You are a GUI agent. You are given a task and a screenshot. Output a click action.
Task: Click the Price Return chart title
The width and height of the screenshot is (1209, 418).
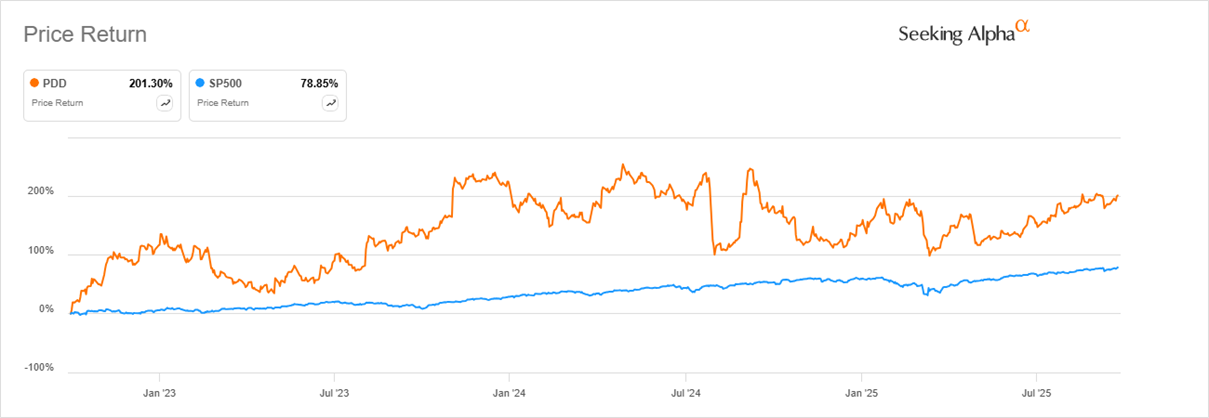[x=85, y=34]
